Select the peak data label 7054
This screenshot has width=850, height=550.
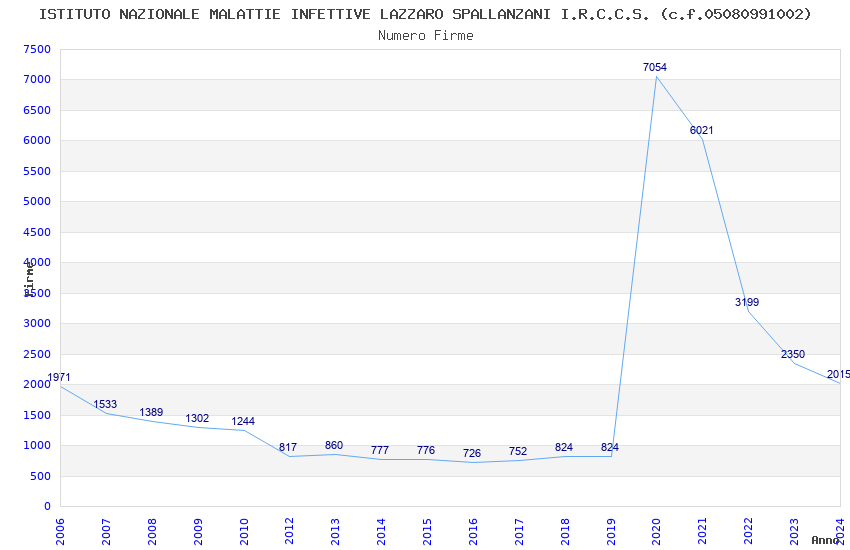click(655, 67)
